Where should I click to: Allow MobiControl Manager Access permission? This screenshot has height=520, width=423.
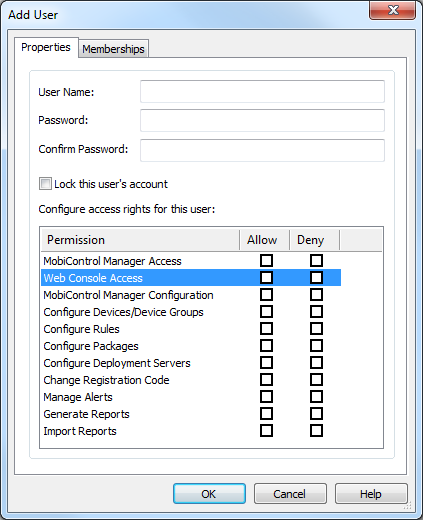point(266,261)
